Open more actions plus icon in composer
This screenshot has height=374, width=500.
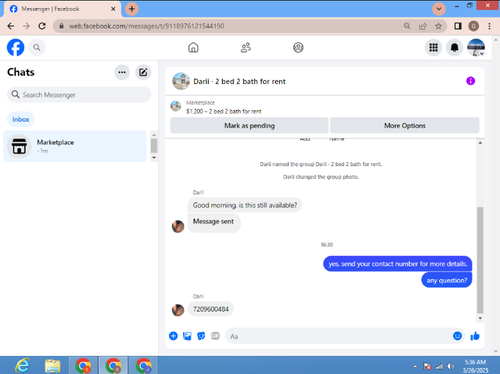pos(173,336)
